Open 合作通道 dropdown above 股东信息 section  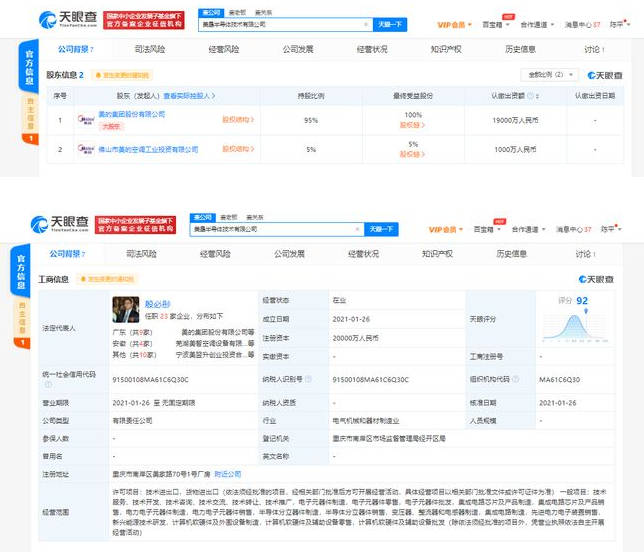pos(537,25)
